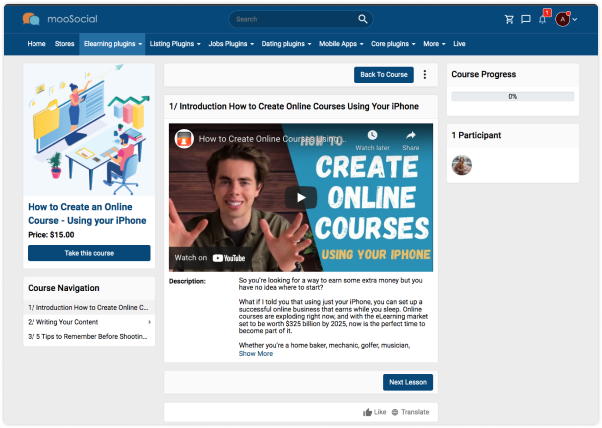Select lesson 3/ 5 Tips to Remember Before Shootin...
Image resolution: width=602 pixels, height=428 pixels.
coord(88,337)
